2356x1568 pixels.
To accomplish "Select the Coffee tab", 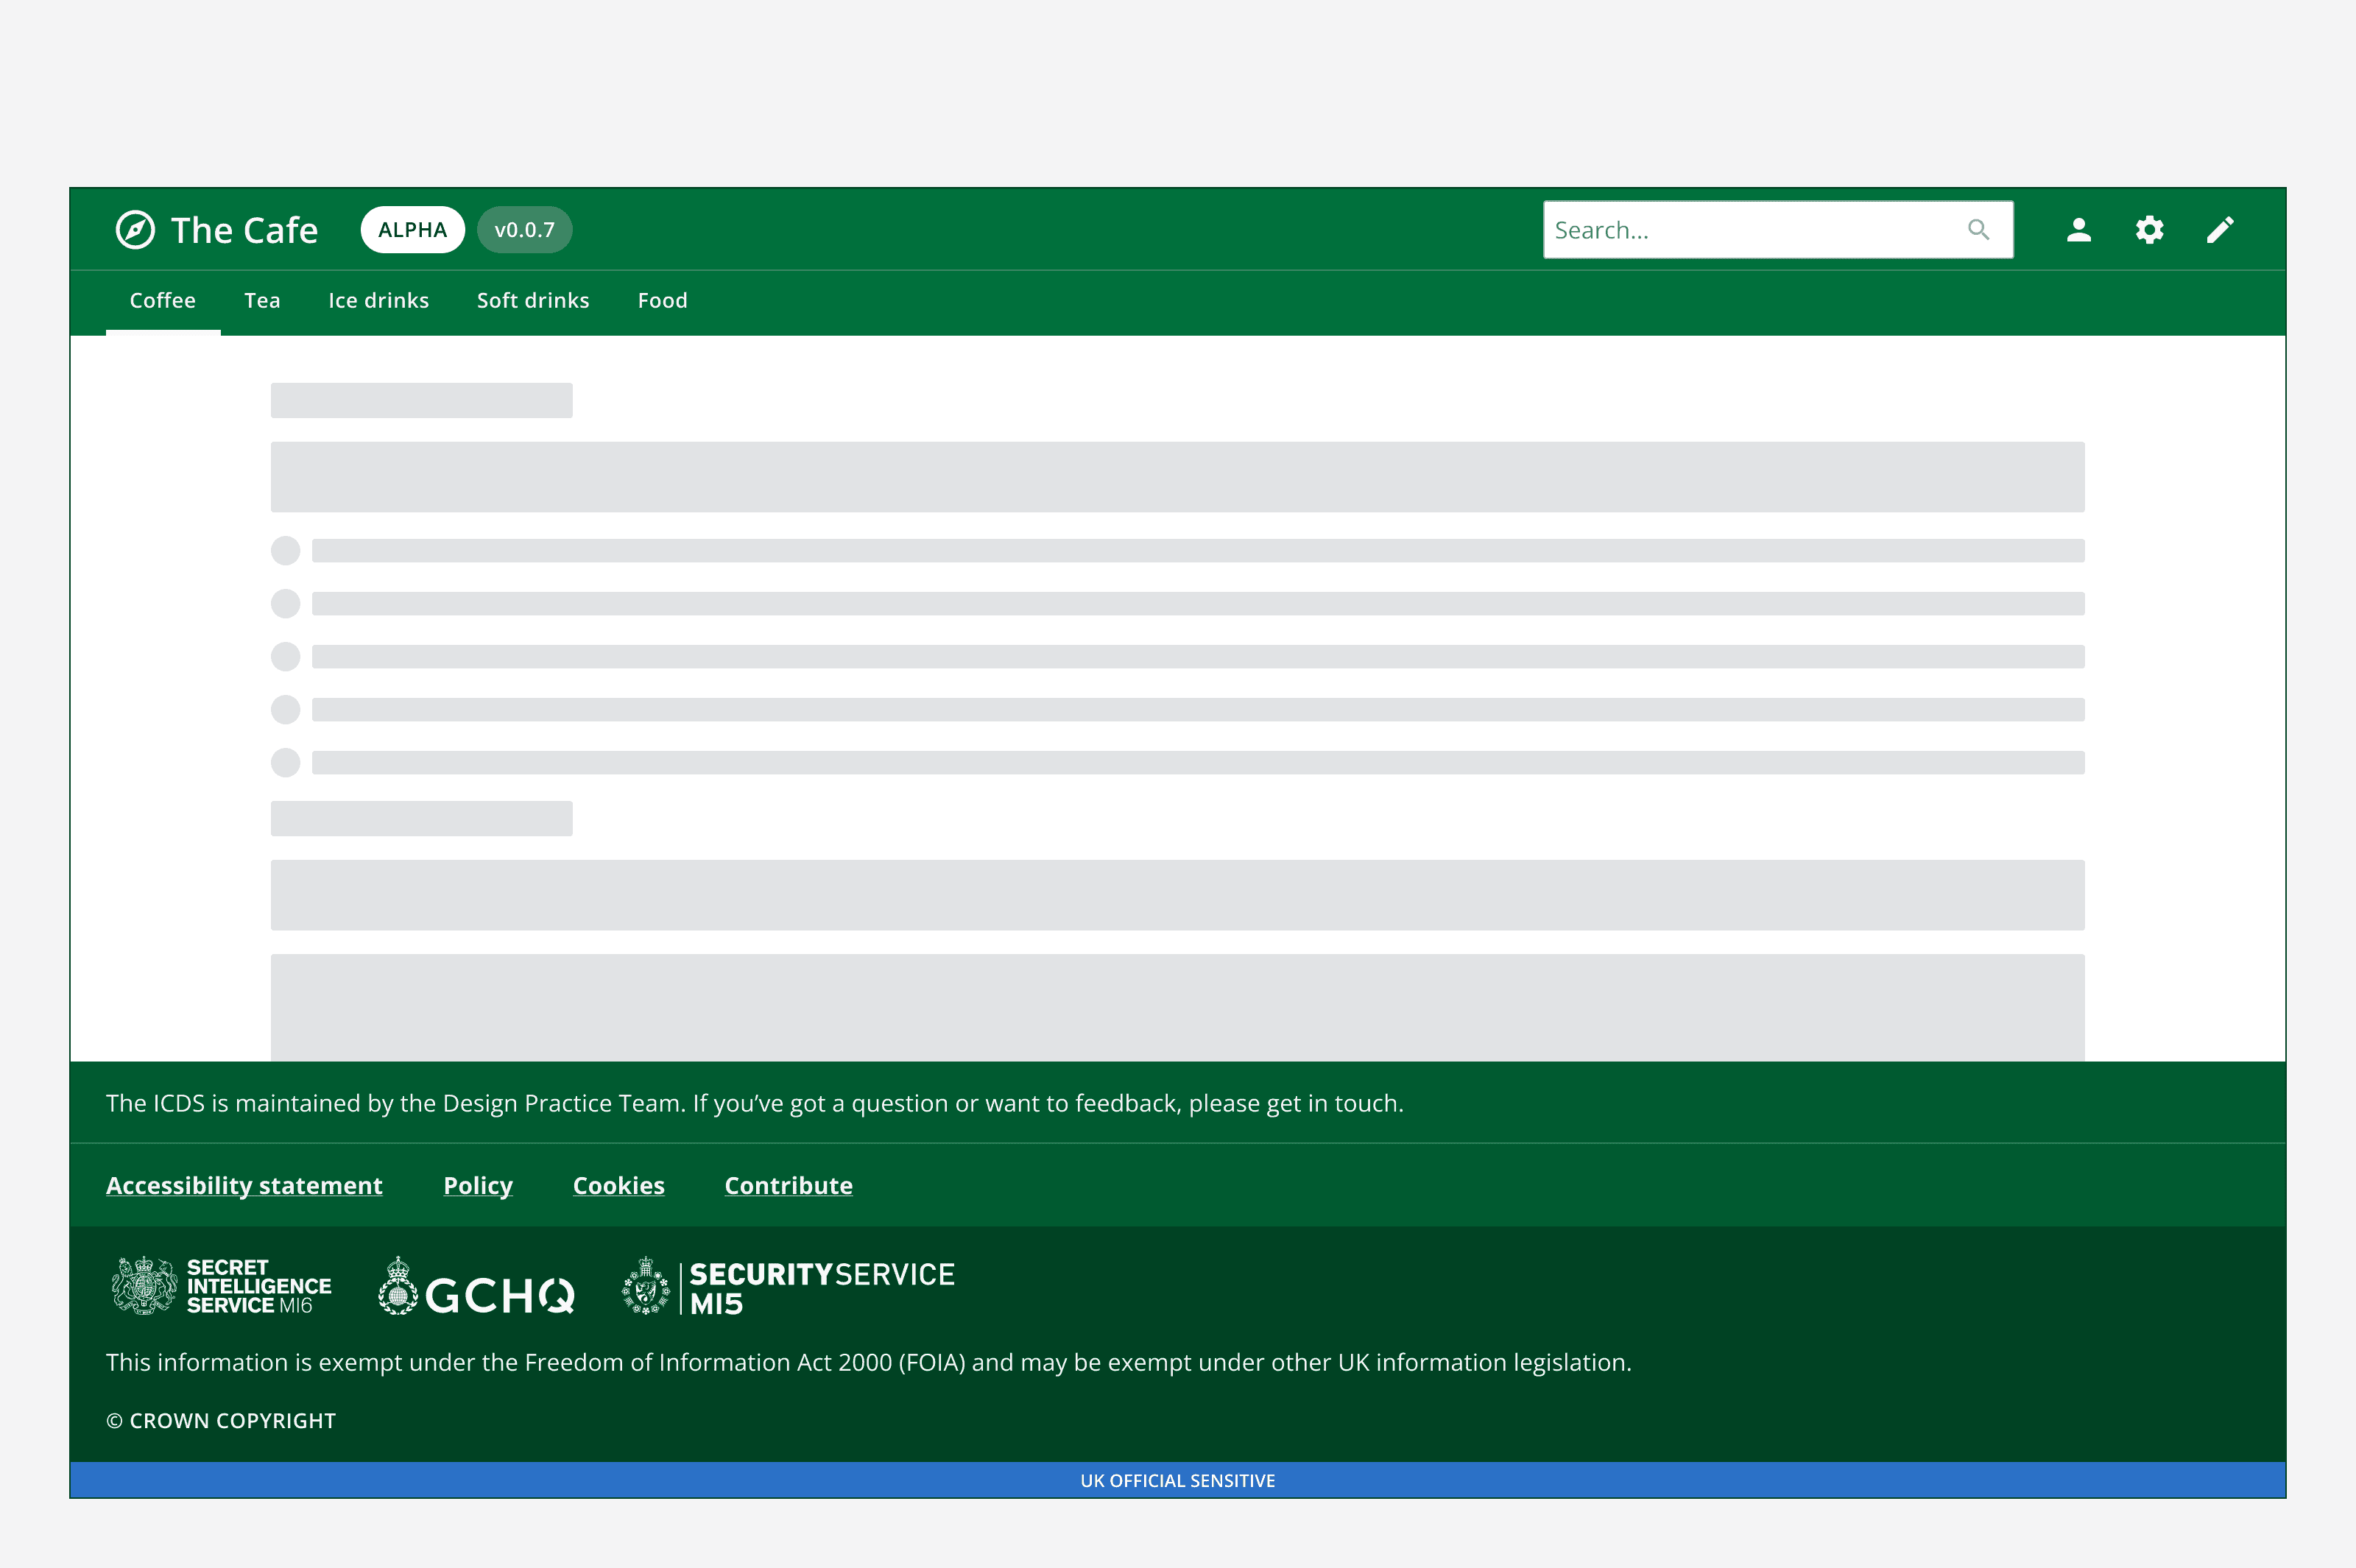I will coord(162,300).
